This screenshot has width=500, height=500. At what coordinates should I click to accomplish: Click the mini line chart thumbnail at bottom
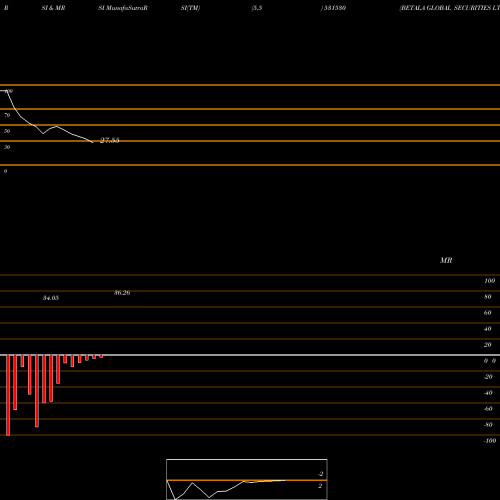pos(247,479)
